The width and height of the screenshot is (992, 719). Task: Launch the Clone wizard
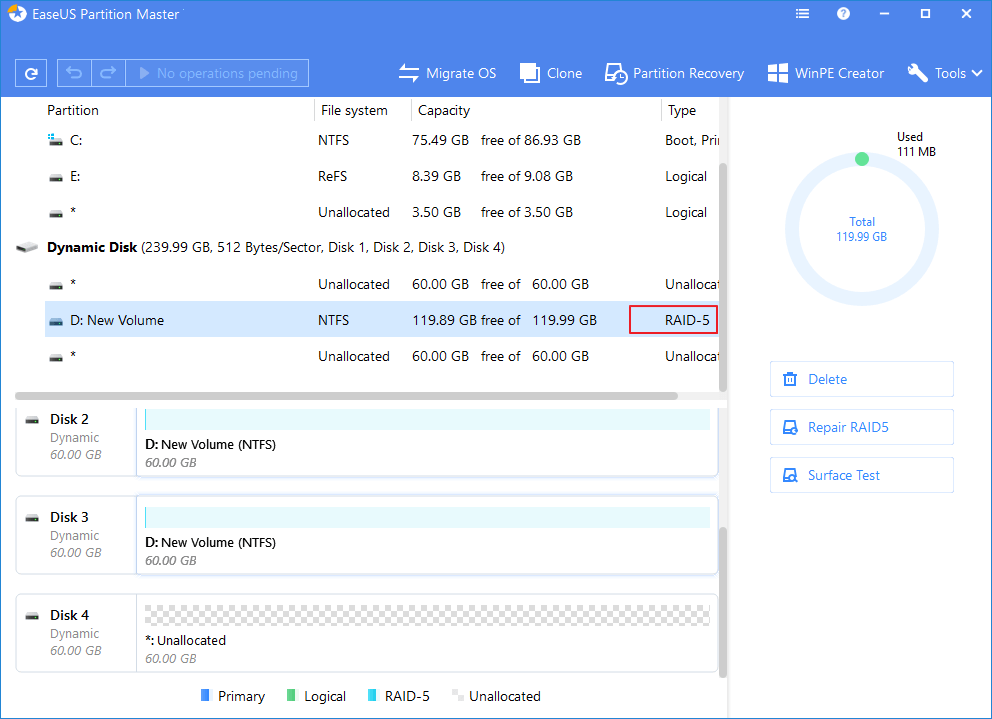550,73
